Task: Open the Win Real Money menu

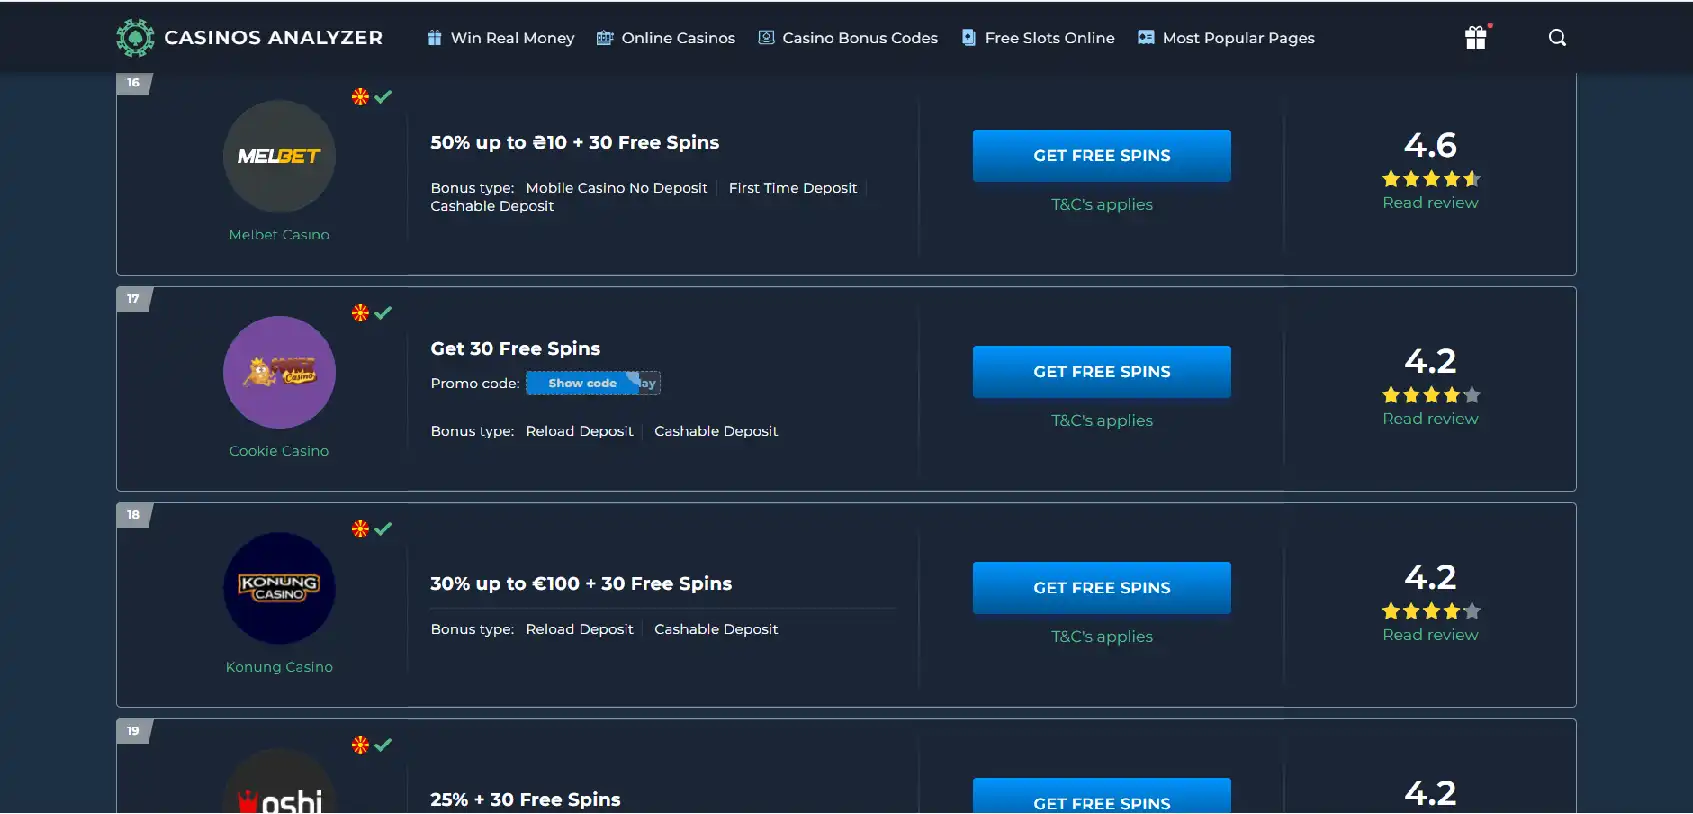Action: [501, 38]
